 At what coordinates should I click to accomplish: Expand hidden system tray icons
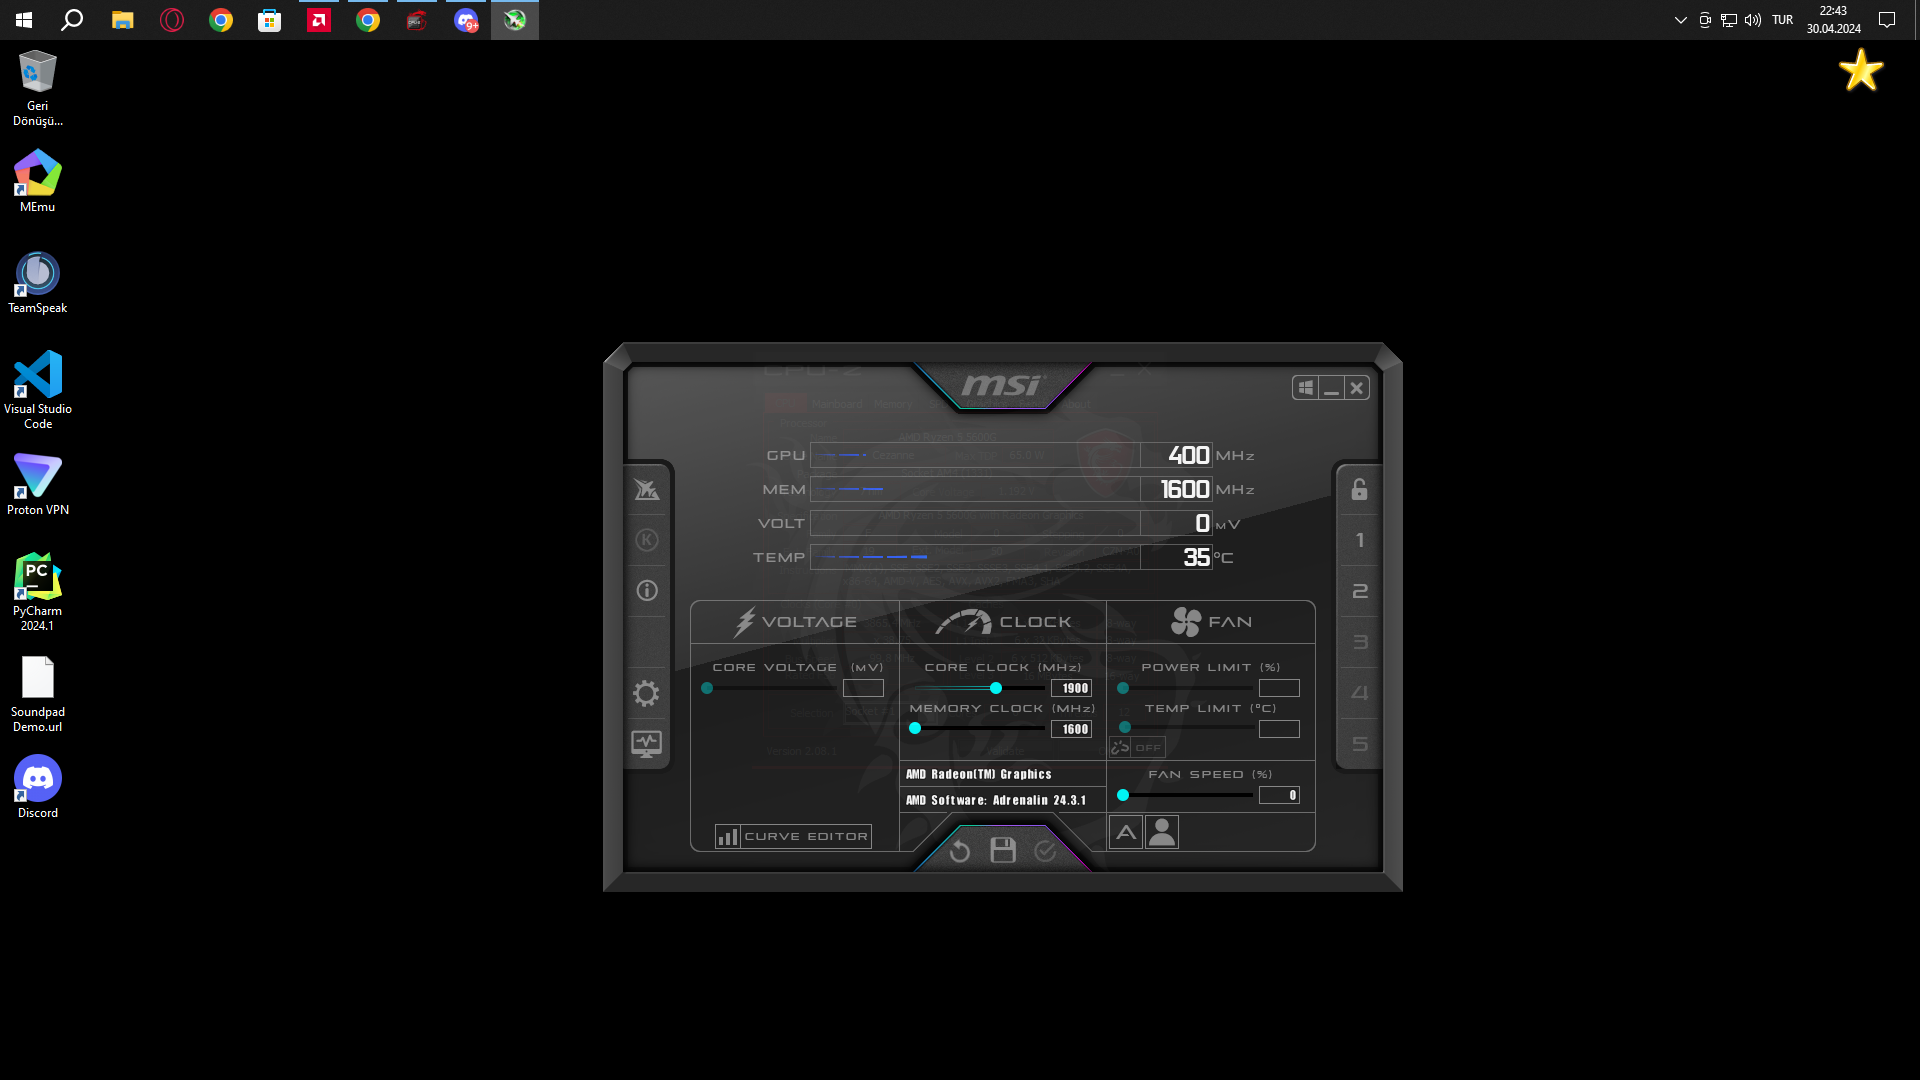click(1681, 20)
